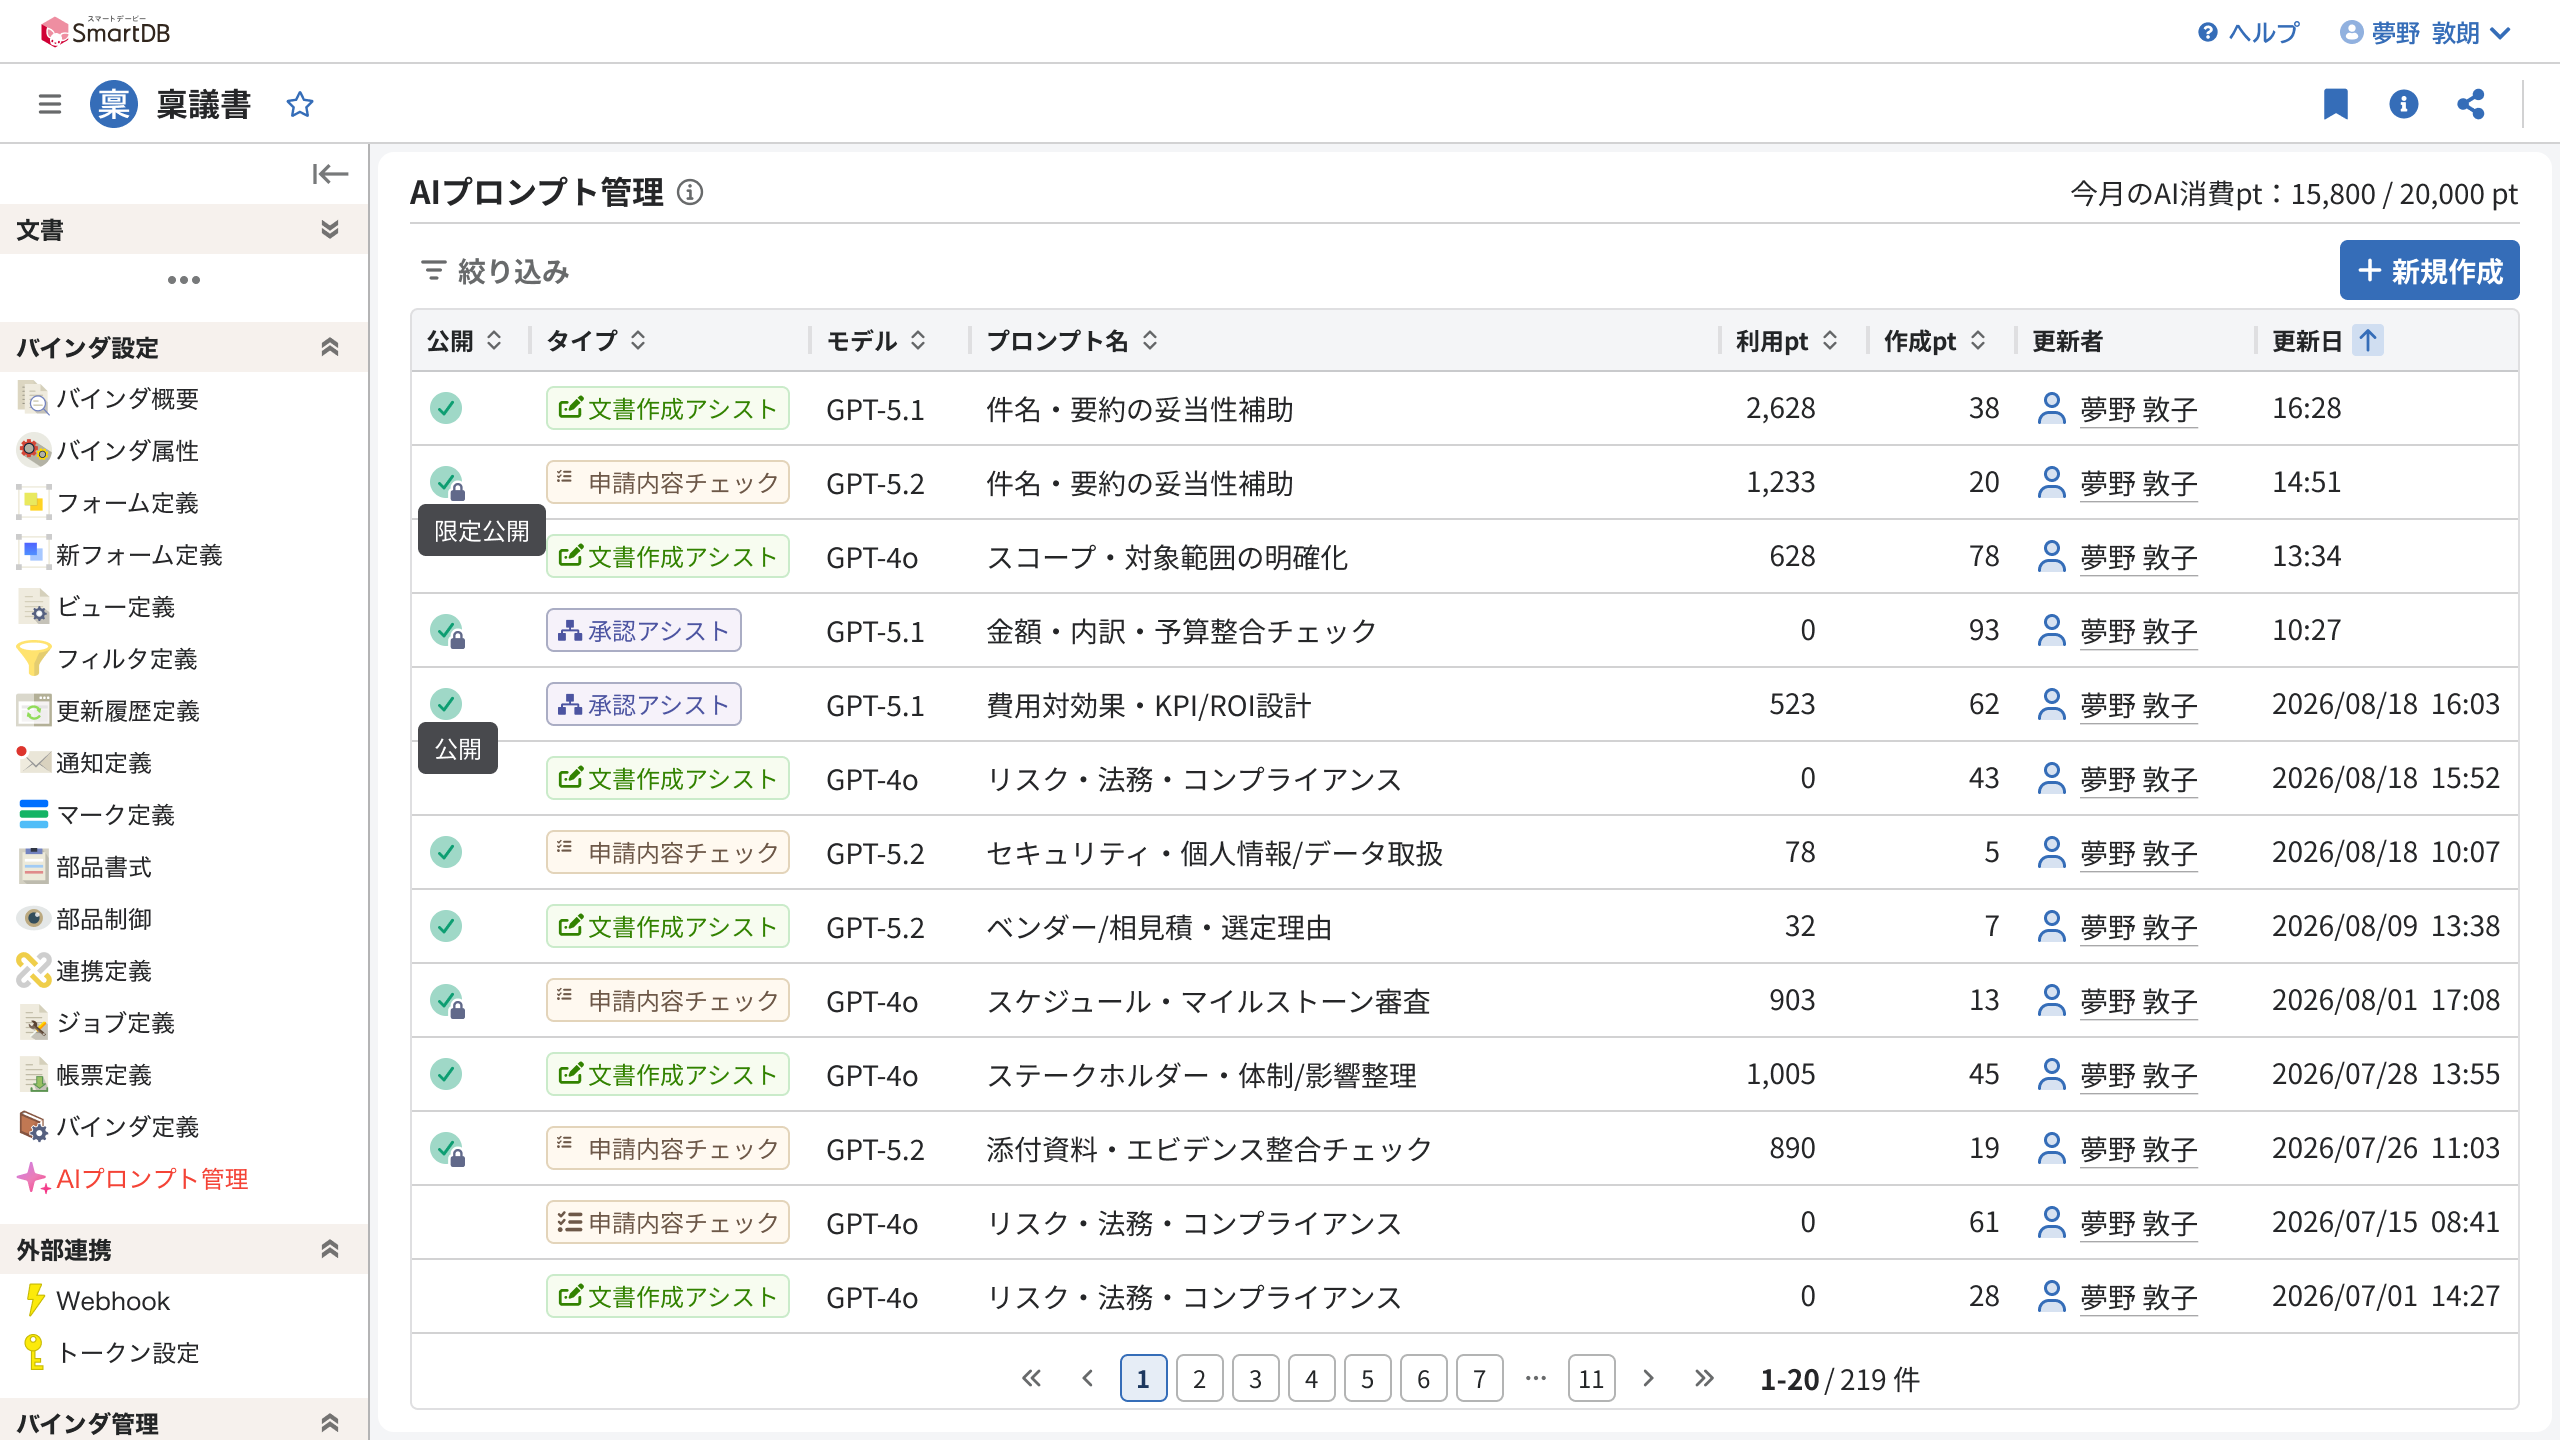Open 新フォーム定義 in the sidebar
Screen dimensions: 2560x1440
[139, 555]
